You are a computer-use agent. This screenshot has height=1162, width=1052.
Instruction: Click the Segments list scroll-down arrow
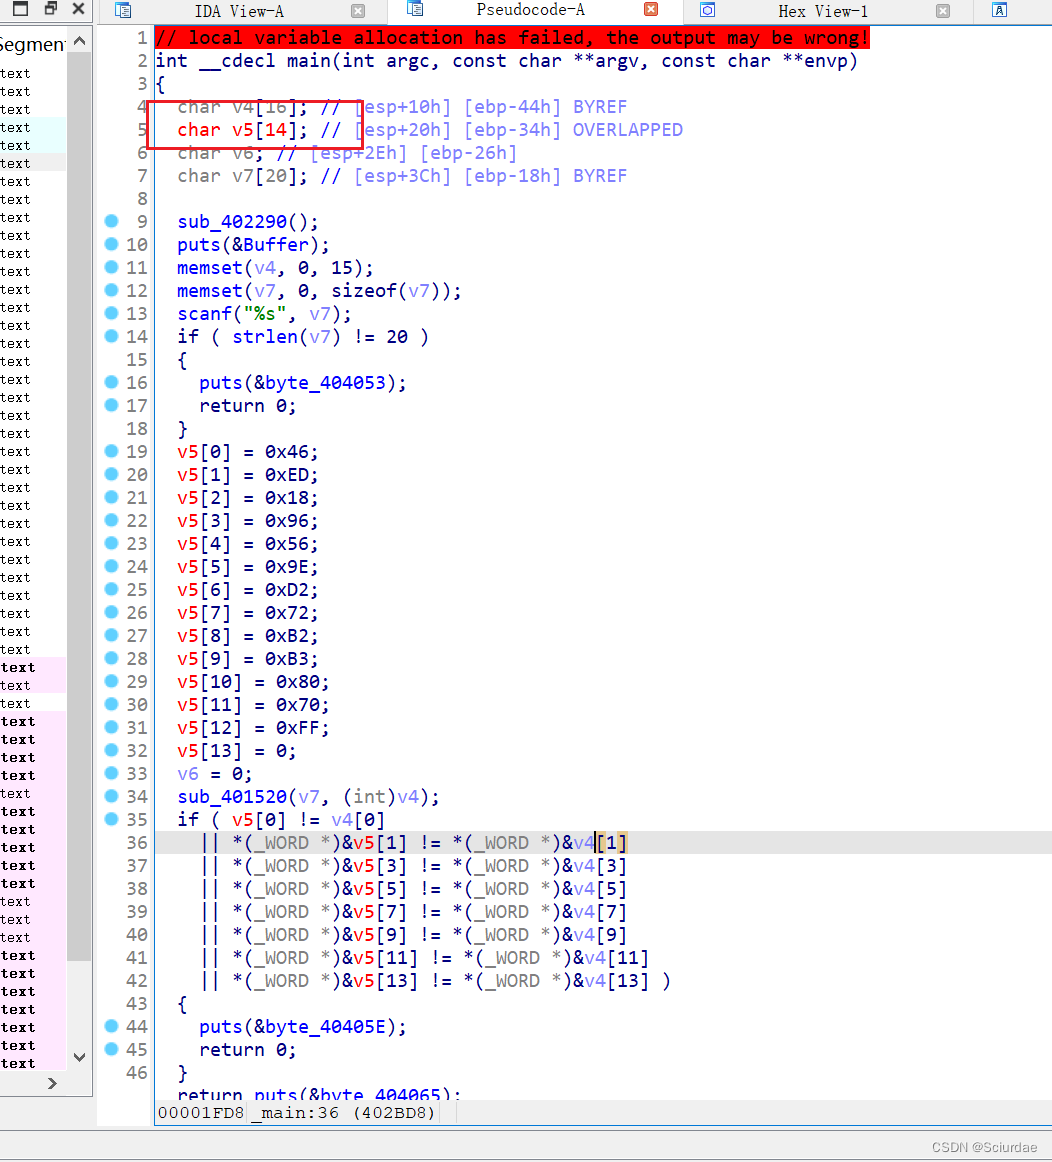click(79, 1058)
